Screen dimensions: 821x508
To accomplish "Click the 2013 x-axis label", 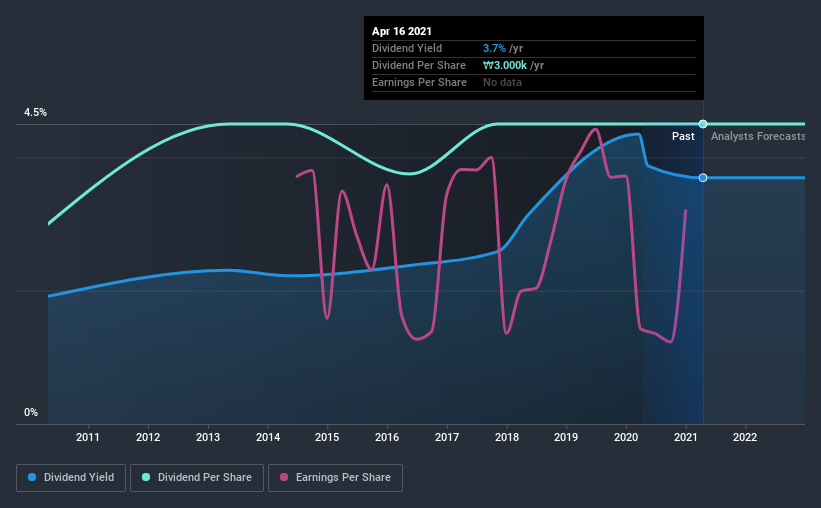I will pos(208,437).
